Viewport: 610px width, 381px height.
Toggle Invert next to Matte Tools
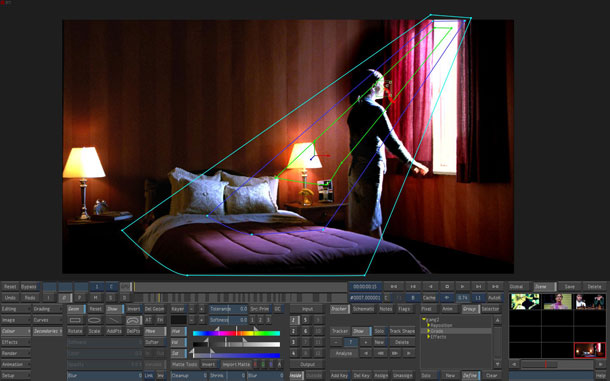209,365
